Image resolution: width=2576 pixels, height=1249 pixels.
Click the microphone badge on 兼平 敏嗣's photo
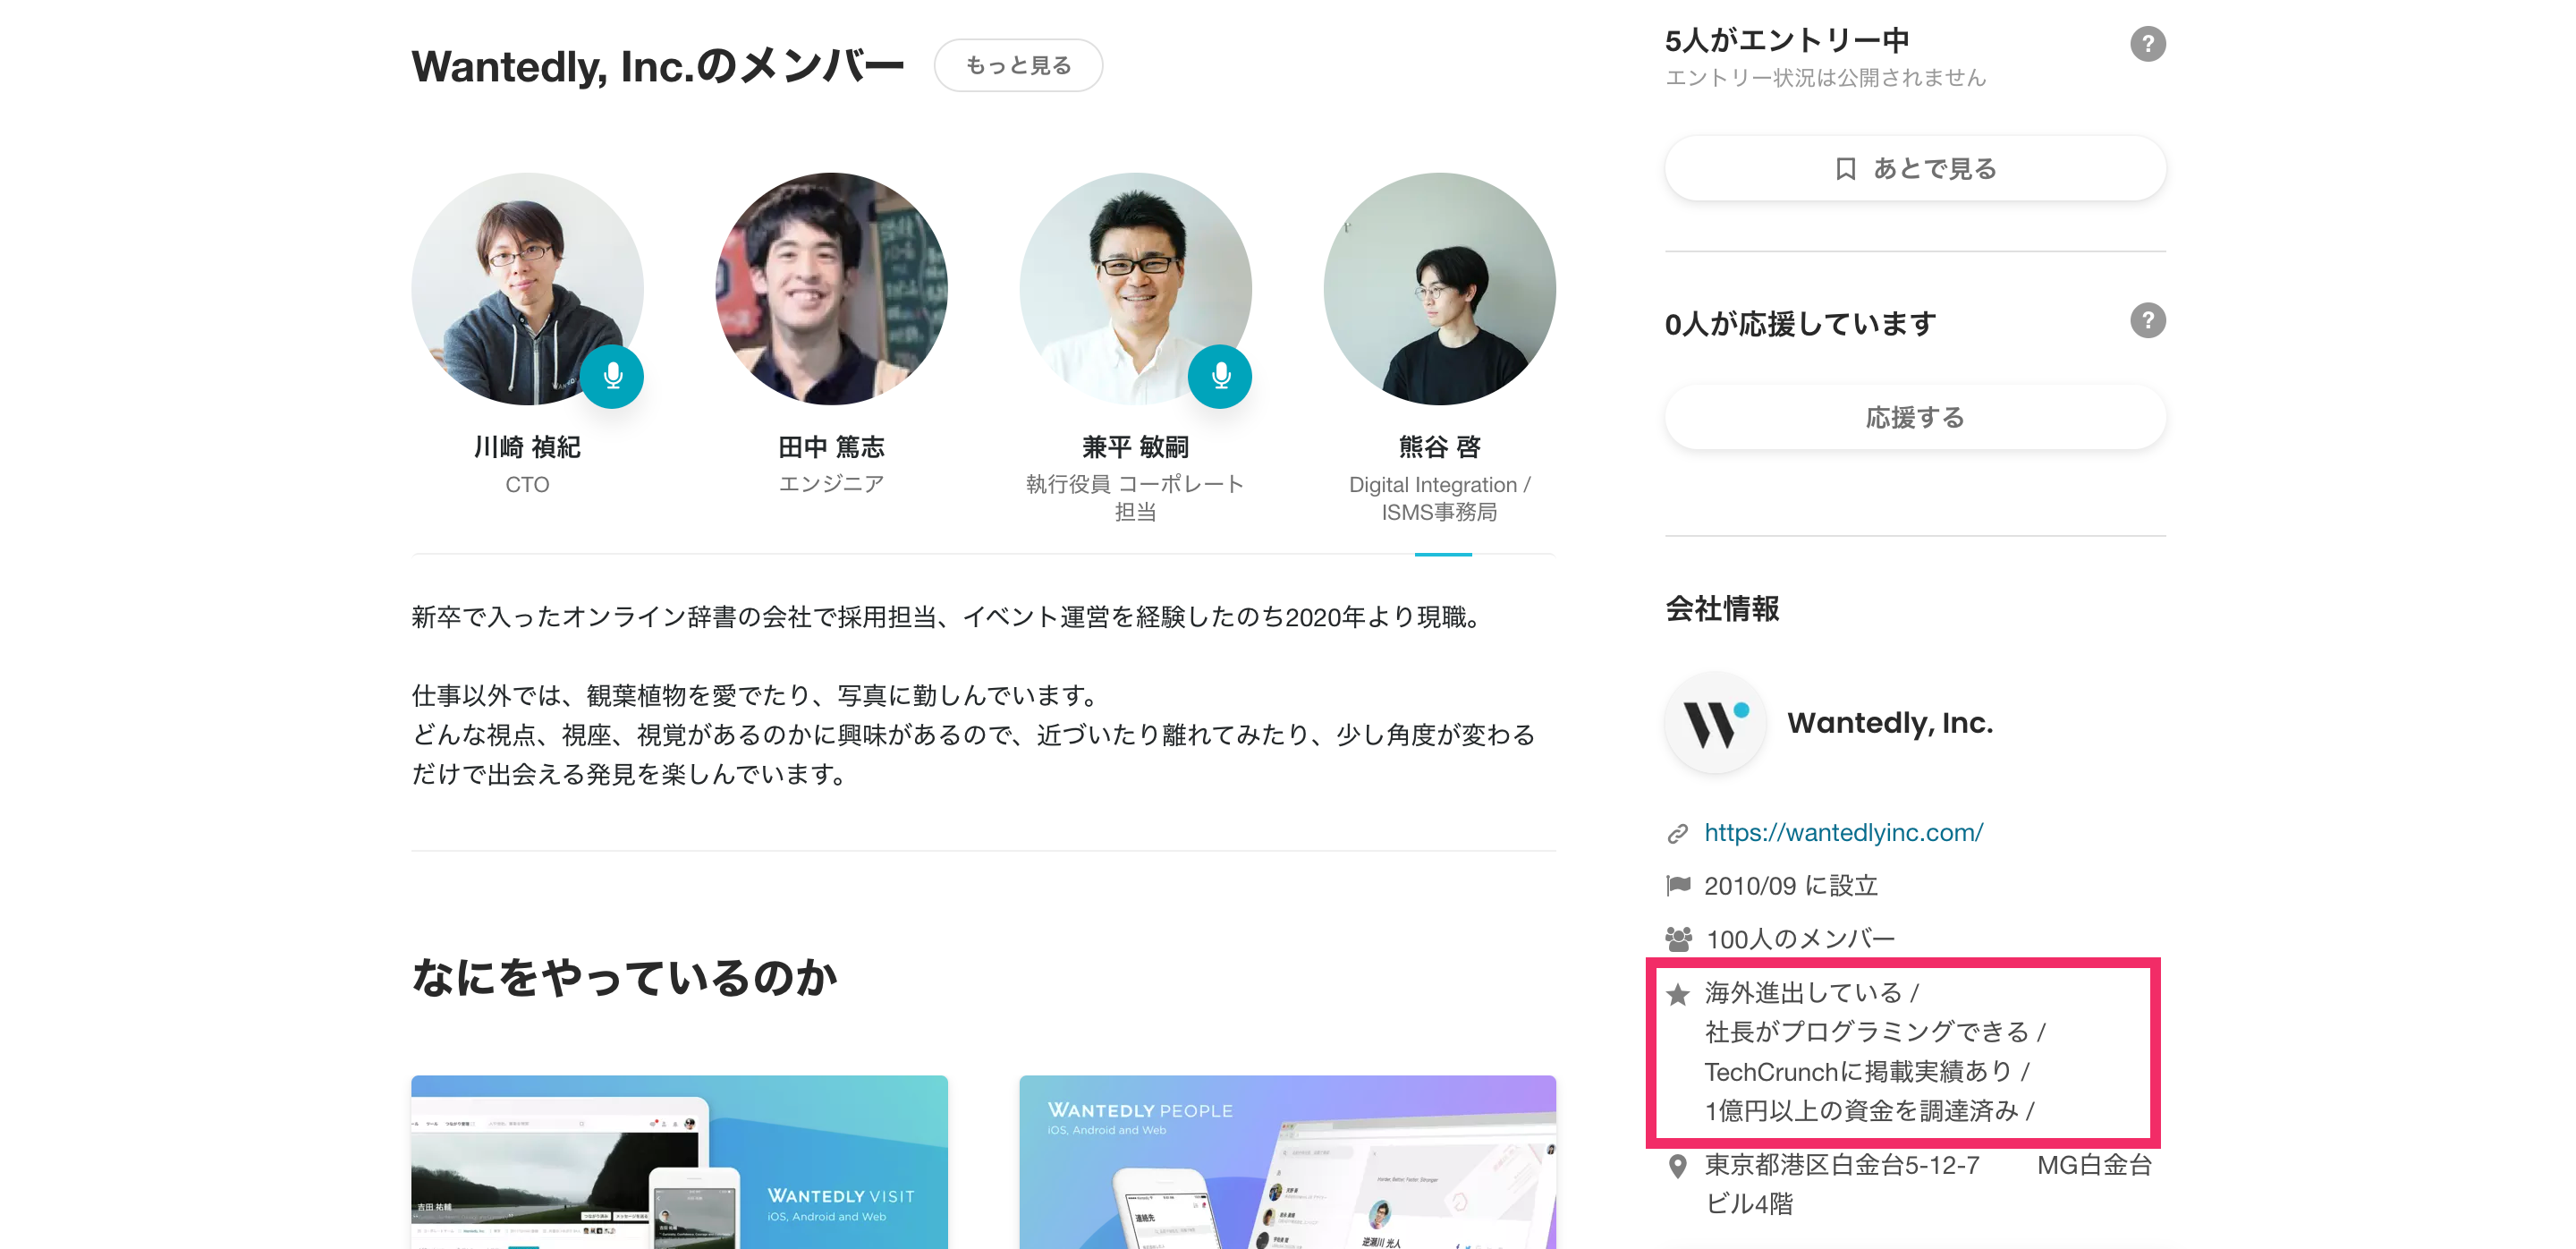tap(1219, 376)
